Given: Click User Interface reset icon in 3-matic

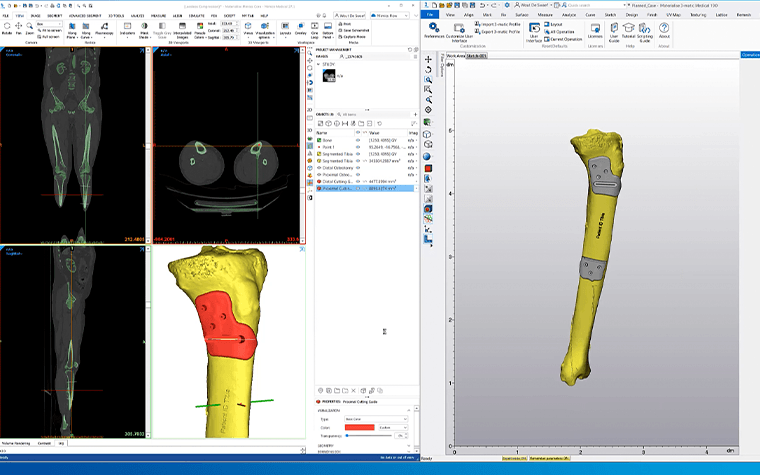Looking at the screenshot, I should coord(534,32).
